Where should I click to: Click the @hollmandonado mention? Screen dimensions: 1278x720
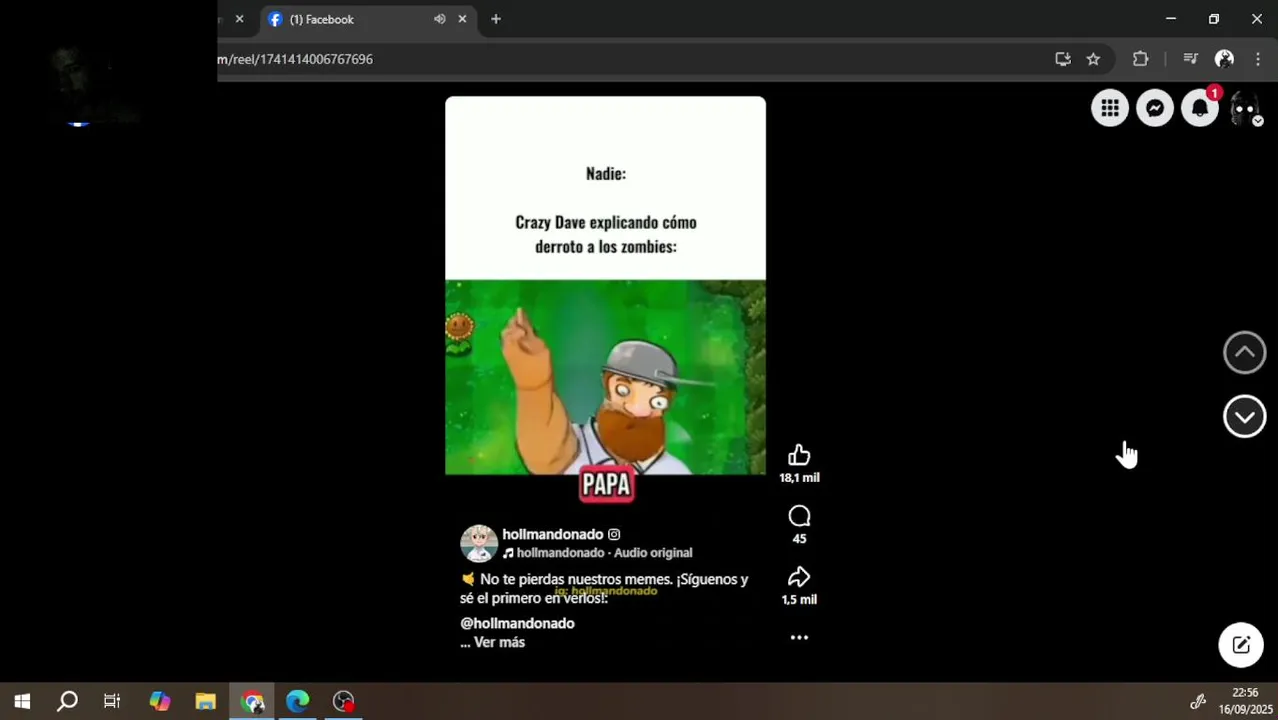517,623
